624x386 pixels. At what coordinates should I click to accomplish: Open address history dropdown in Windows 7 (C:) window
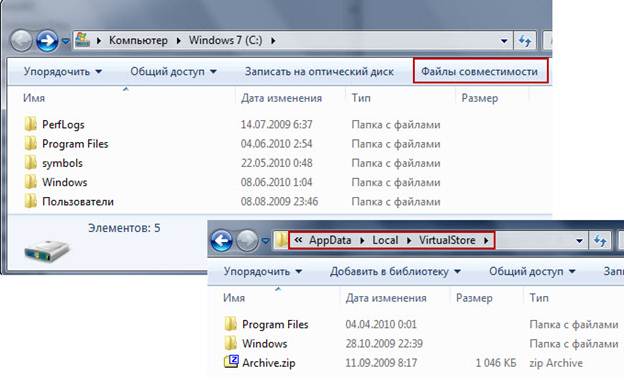pyautogui.click(x=504, y=41)
